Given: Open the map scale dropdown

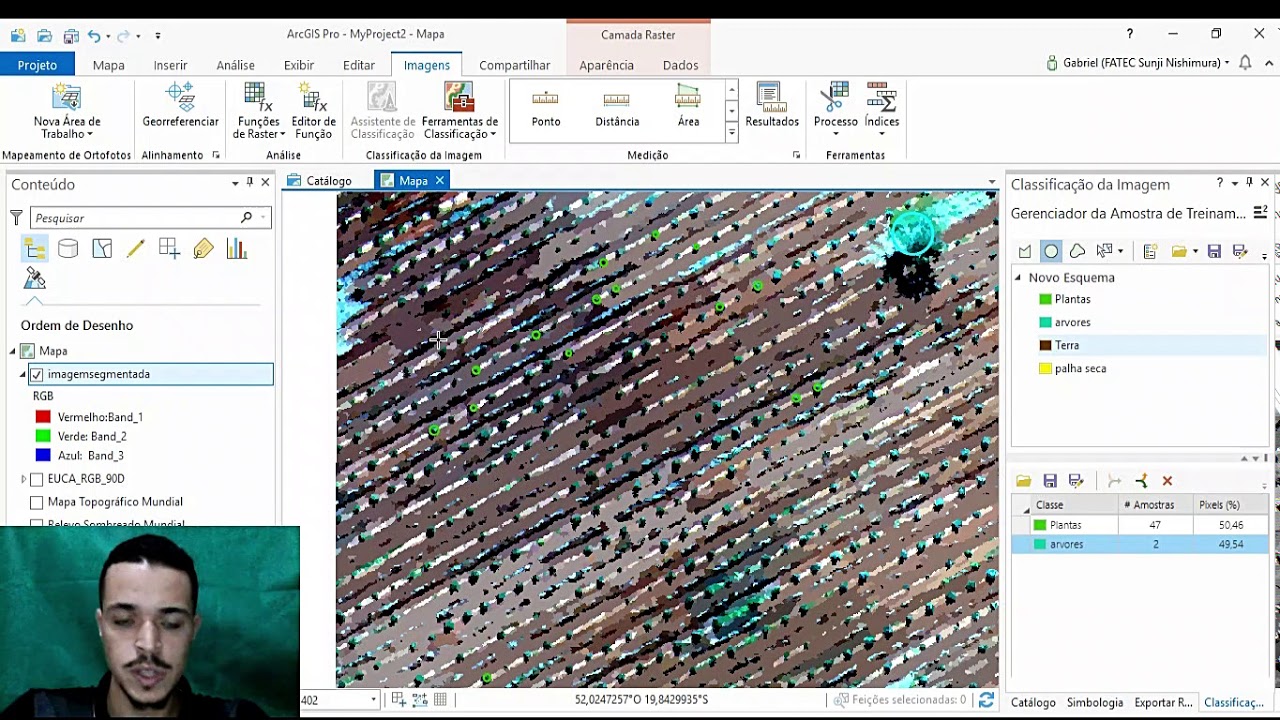Looking at the screenshot, I should click(x=374, y=700).
